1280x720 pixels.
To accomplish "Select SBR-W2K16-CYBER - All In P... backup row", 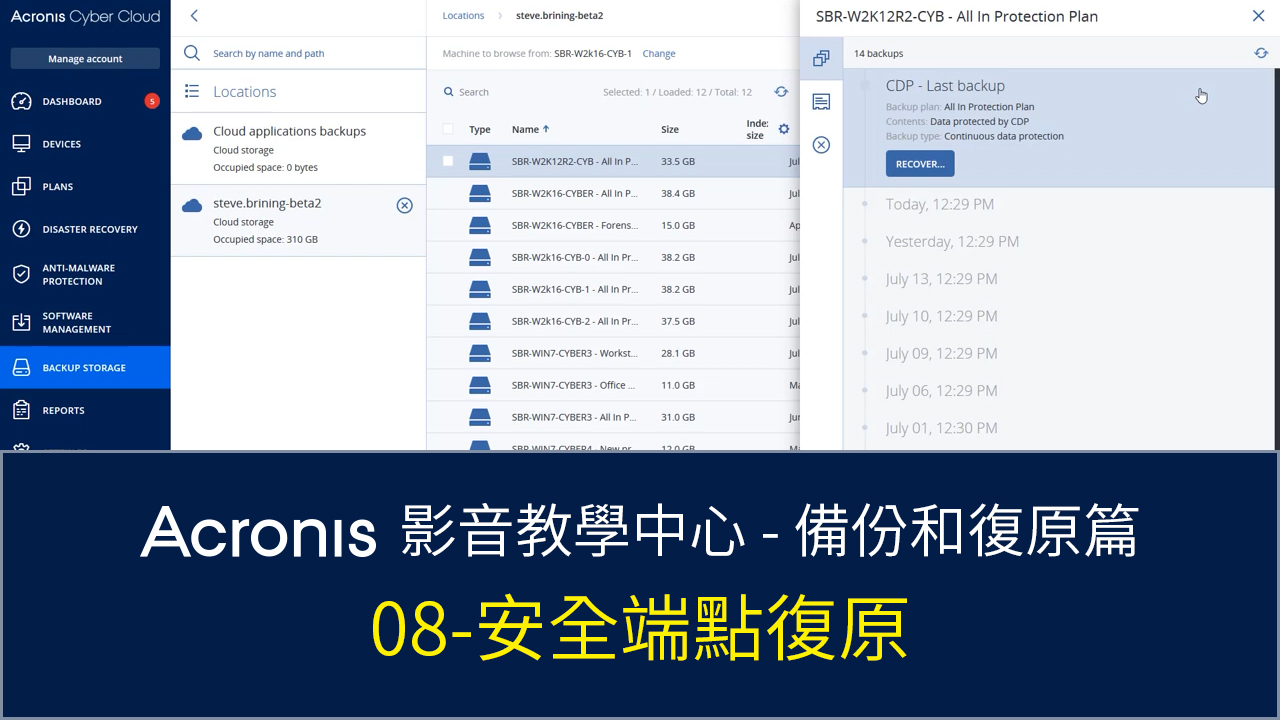I will (613, 193).
